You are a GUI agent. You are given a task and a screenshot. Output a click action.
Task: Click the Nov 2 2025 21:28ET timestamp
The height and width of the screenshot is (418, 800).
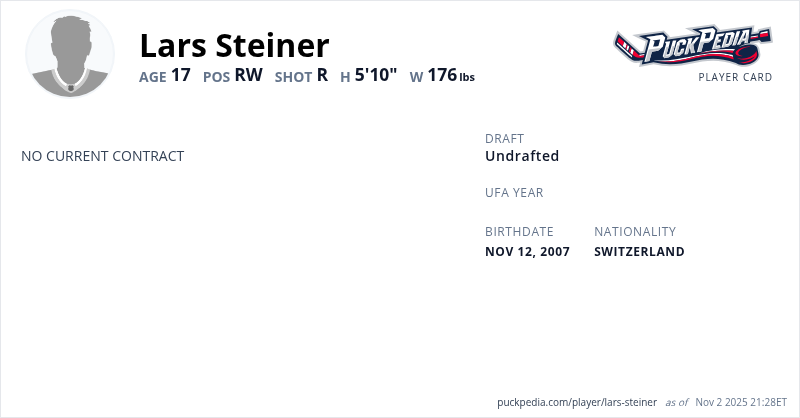pyautogui.click(x=743, y=402)
